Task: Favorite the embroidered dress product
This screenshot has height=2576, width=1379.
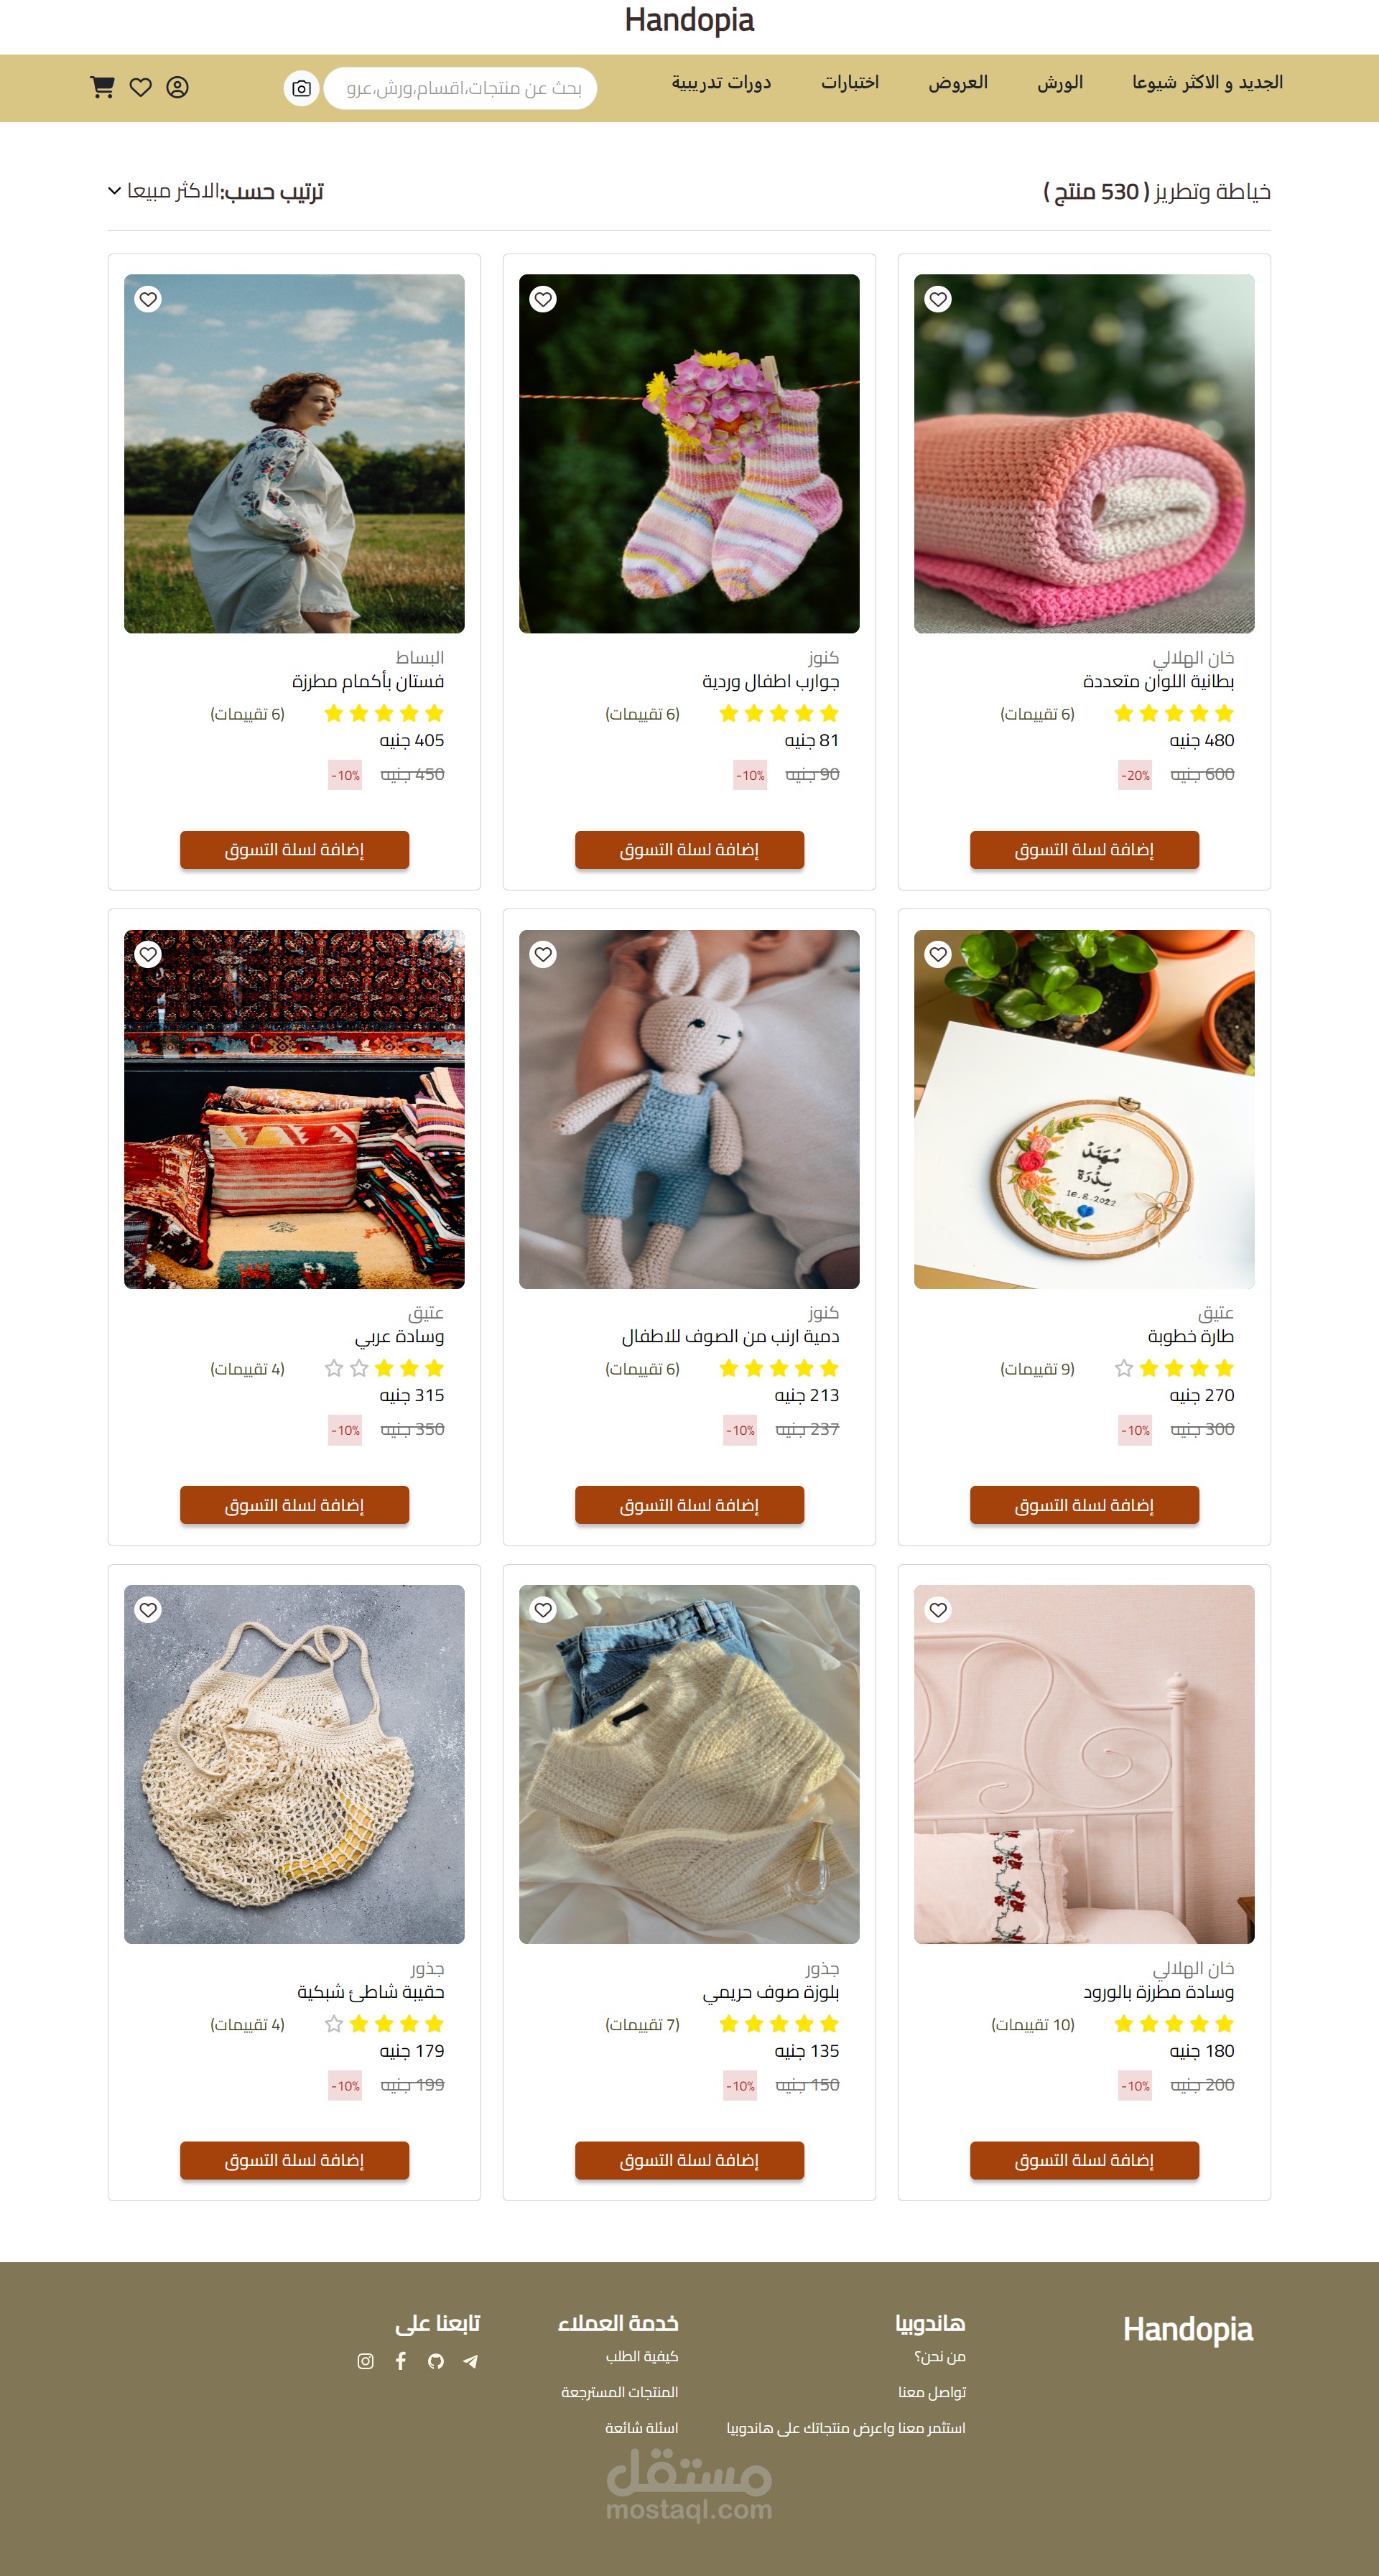Action: coord(148,299)
